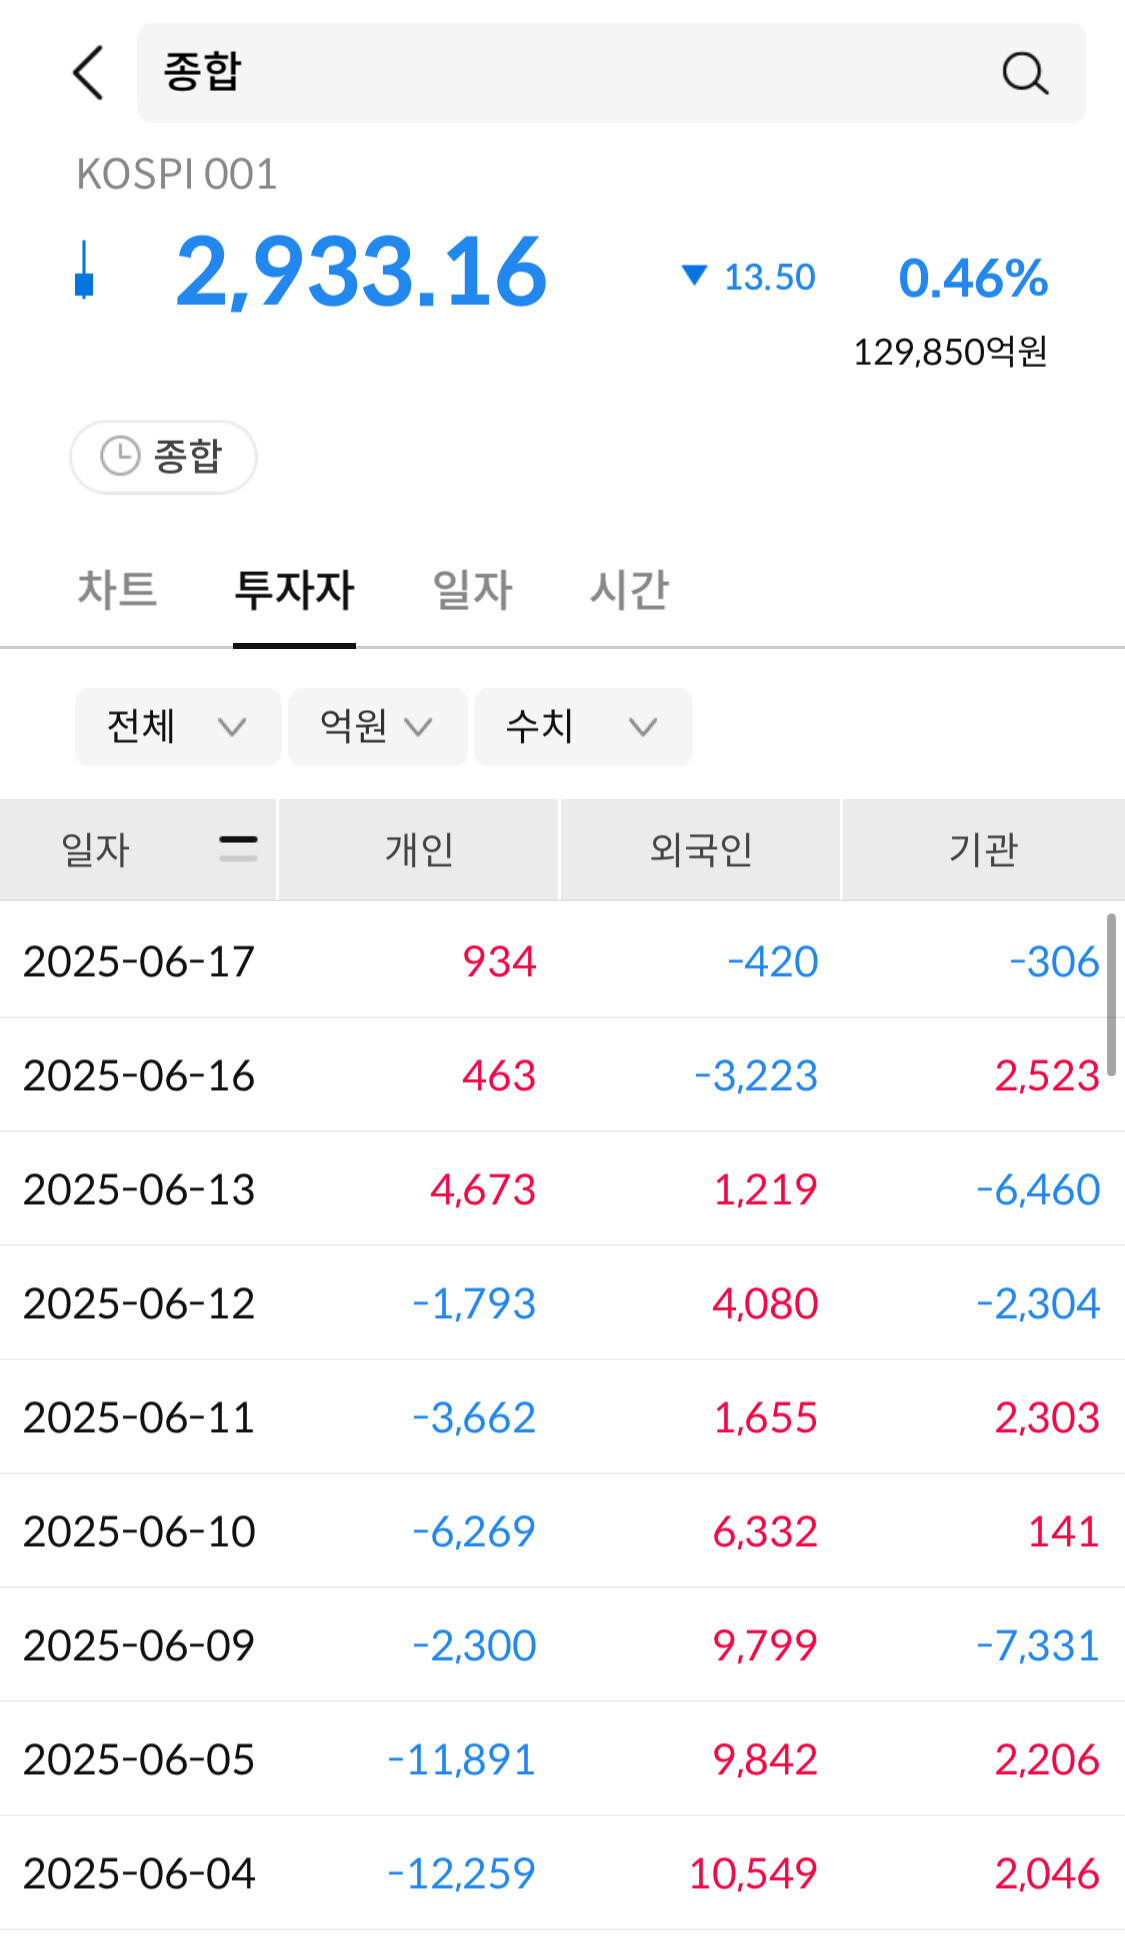Viewport: 1125px width, 1956px height.
Task: Open the 일자 tab
Action: [472, 589]
